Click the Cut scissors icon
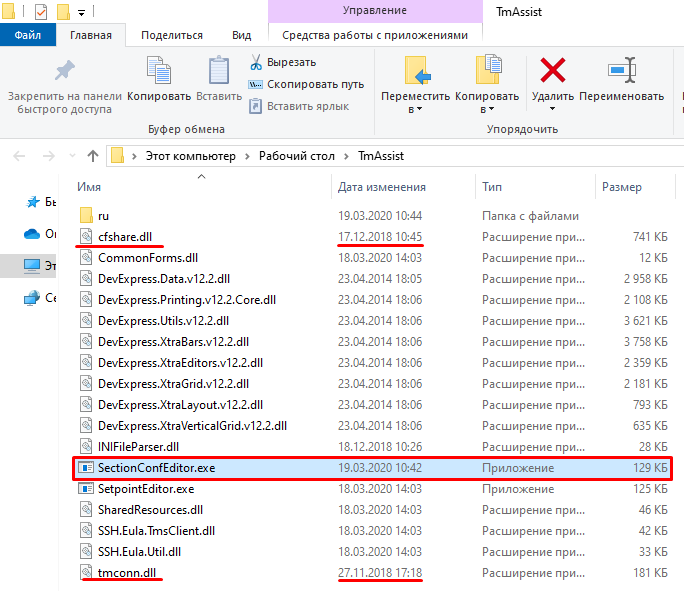684x591 pixels. (257, 62)
